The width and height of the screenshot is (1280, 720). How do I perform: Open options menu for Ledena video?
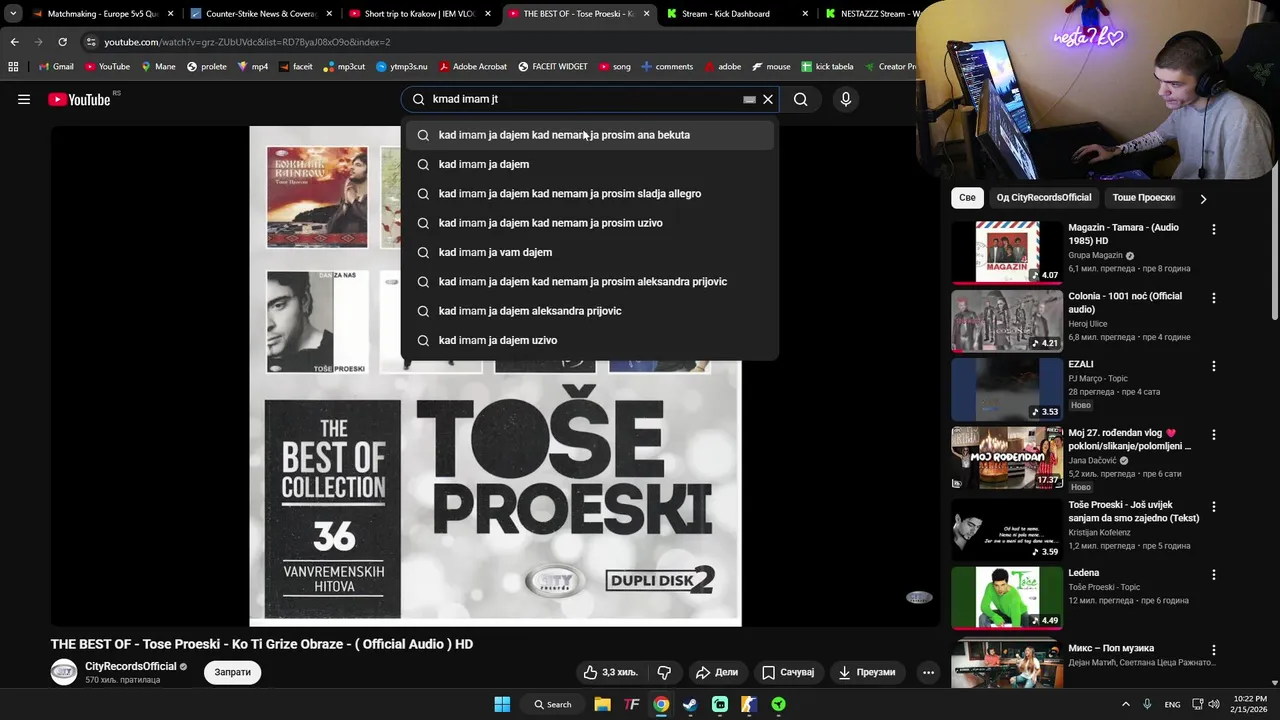(x=1214, y=575)
